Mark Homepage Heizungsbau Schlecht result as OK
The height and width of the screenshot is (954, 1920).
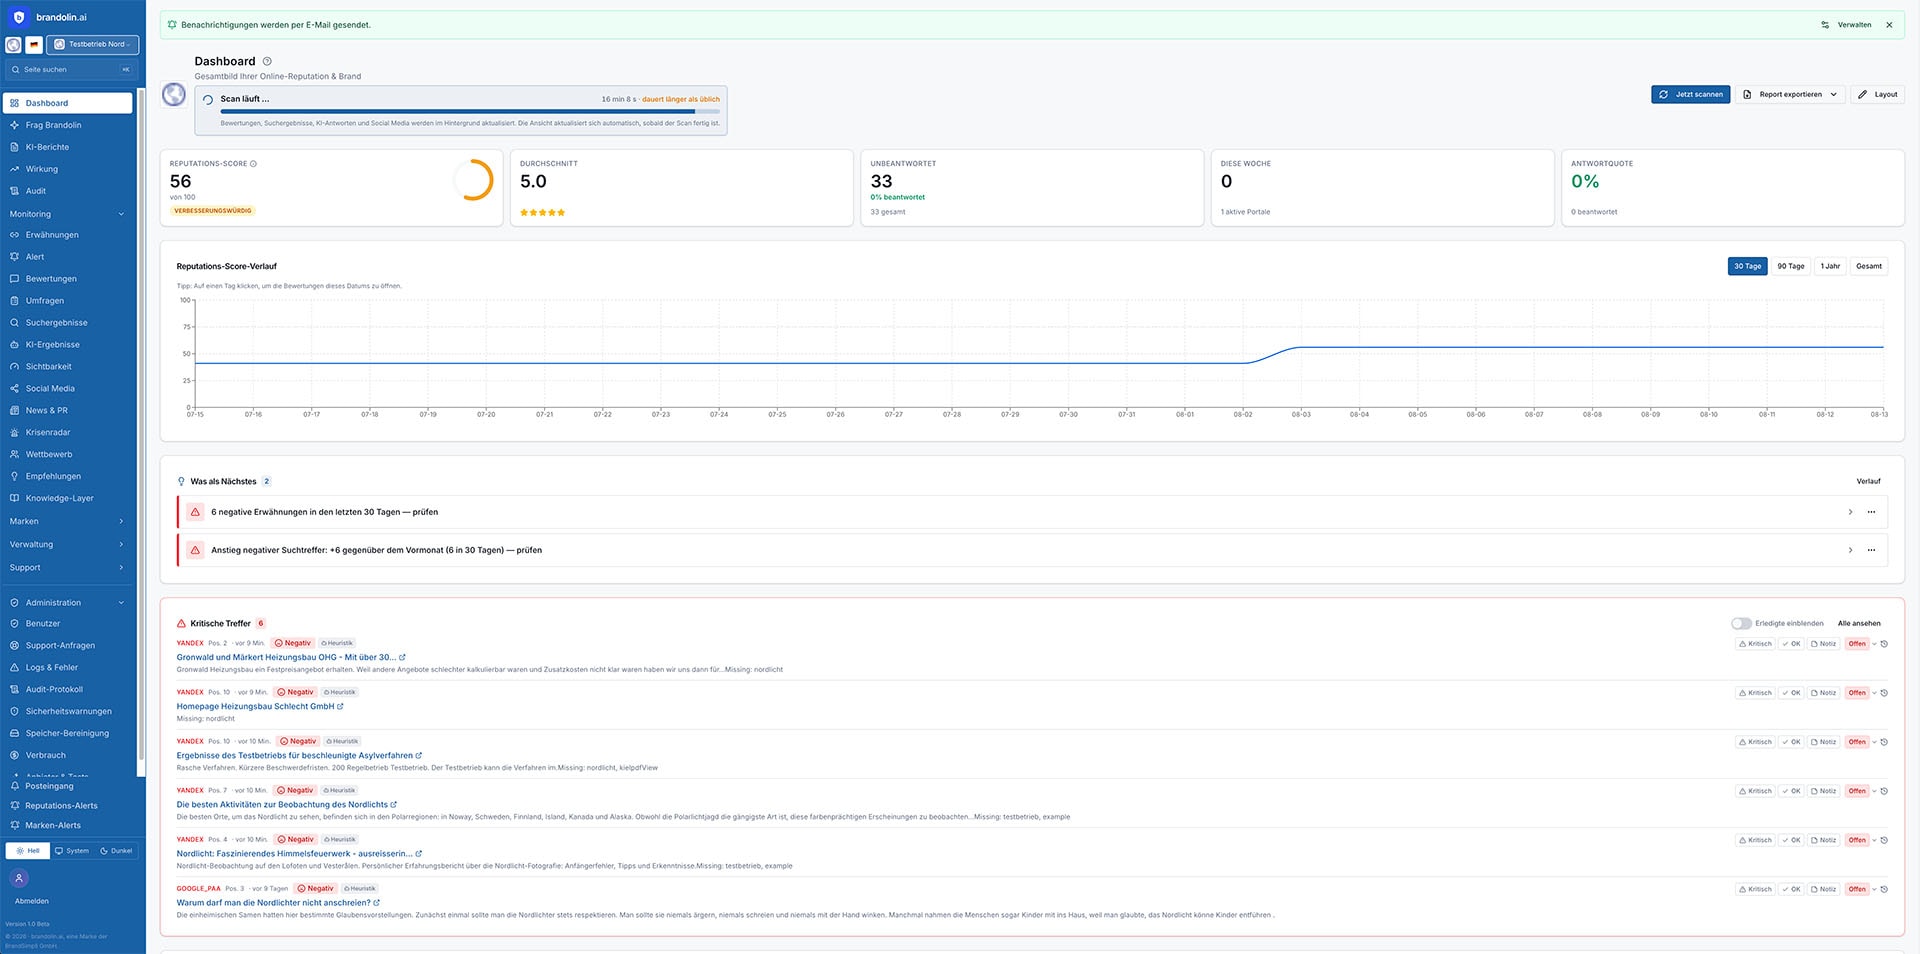coord(1791,693)
